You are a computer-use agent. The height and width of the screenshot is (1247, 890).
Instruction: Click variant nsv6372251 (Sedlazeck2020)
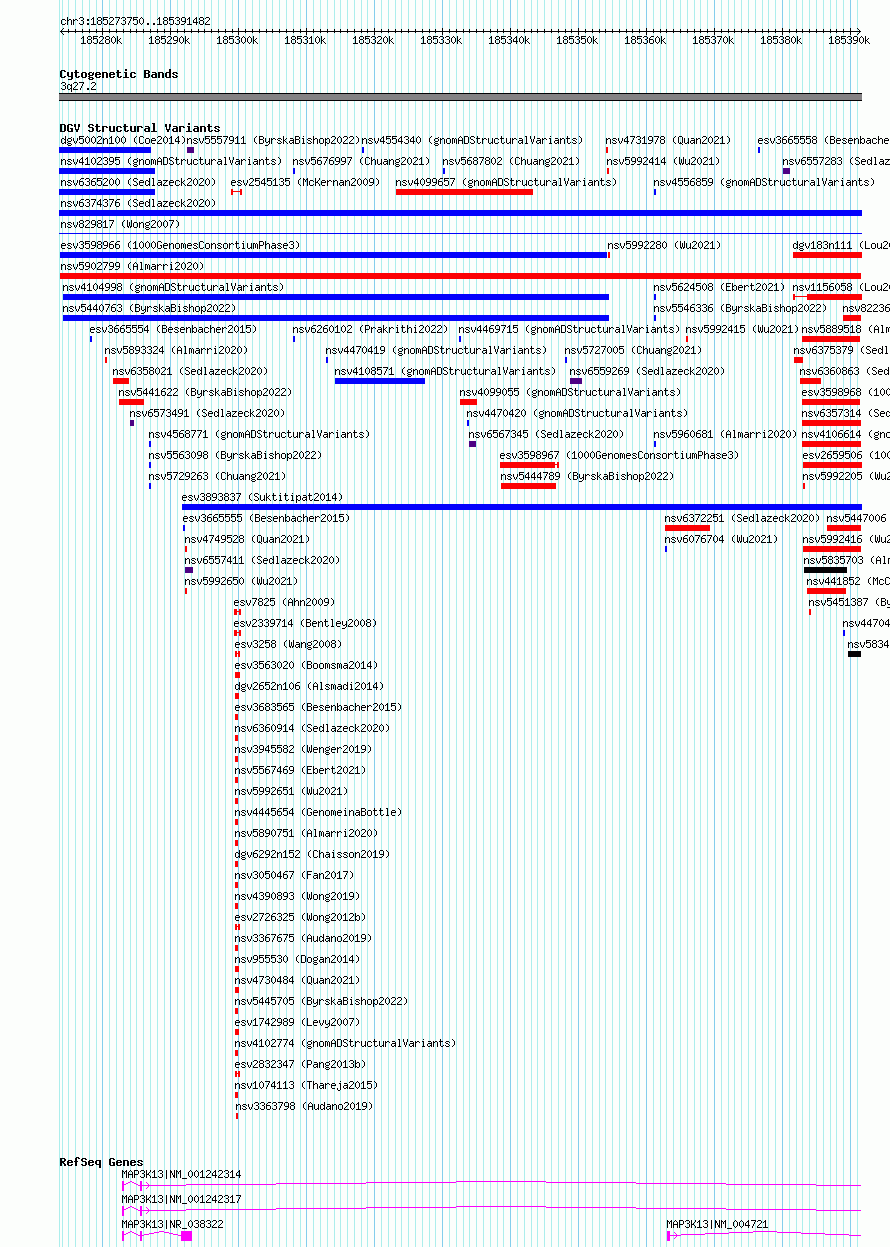pyautogui.click(x=742, y=518)
